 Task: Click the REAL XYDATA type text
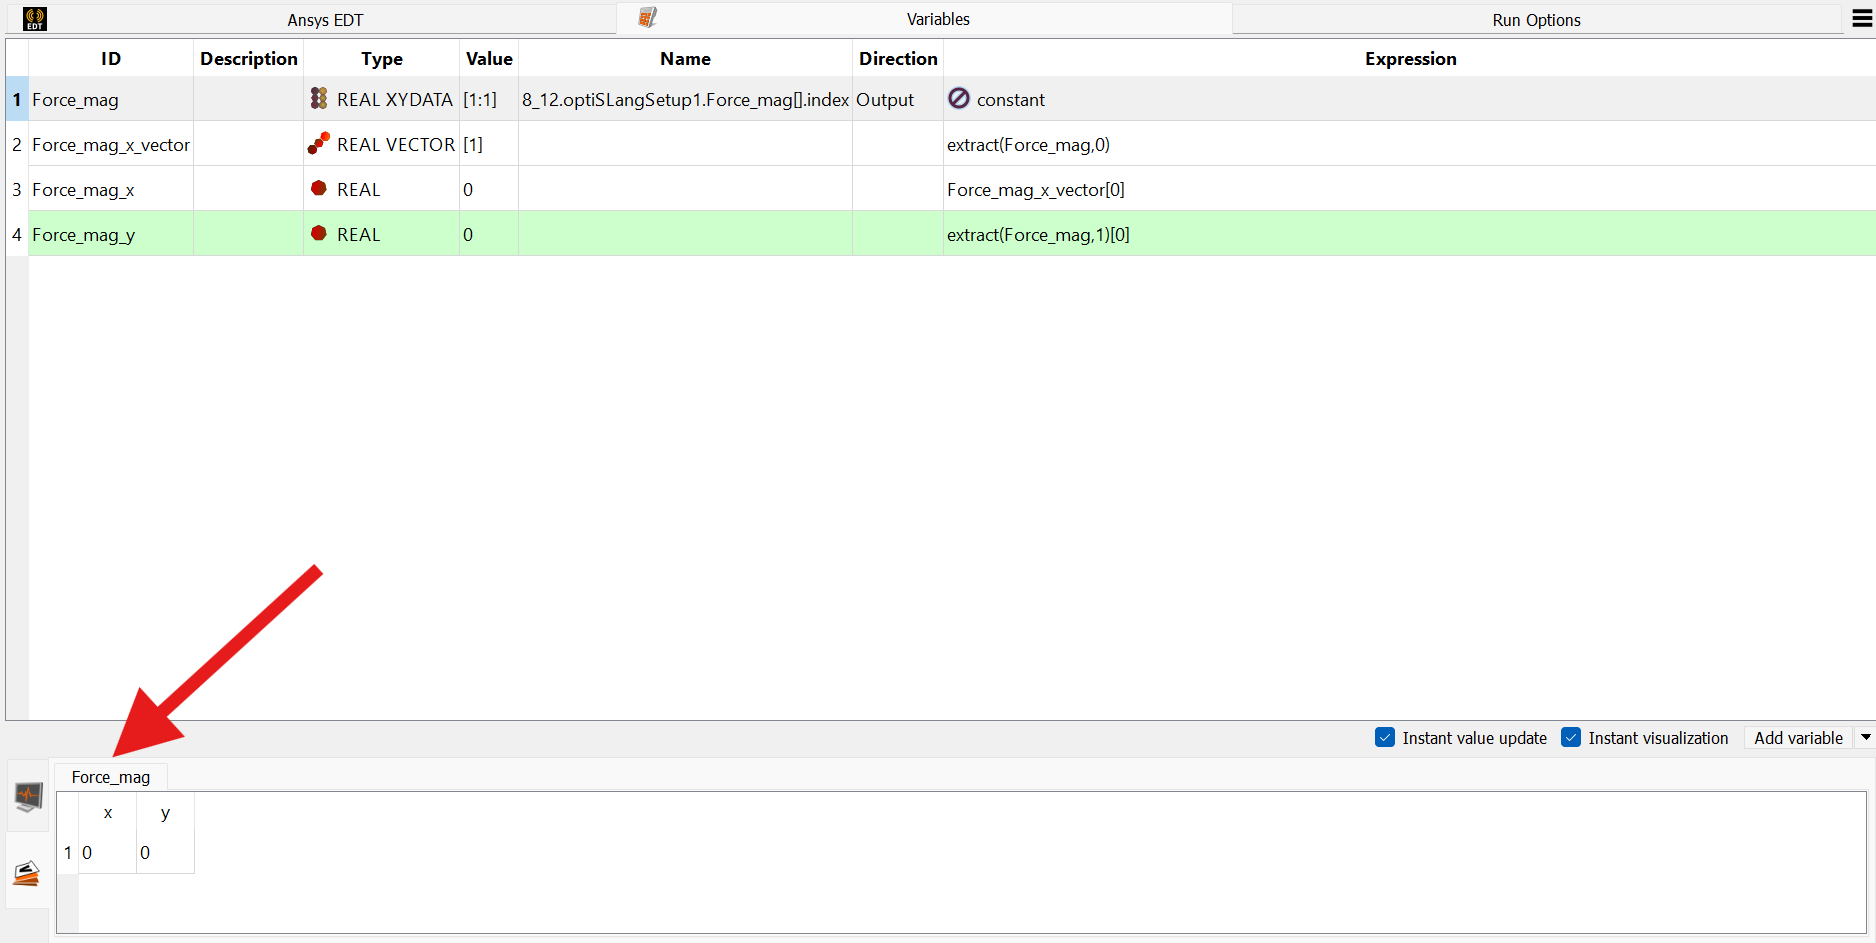click(x=395, y=100)
